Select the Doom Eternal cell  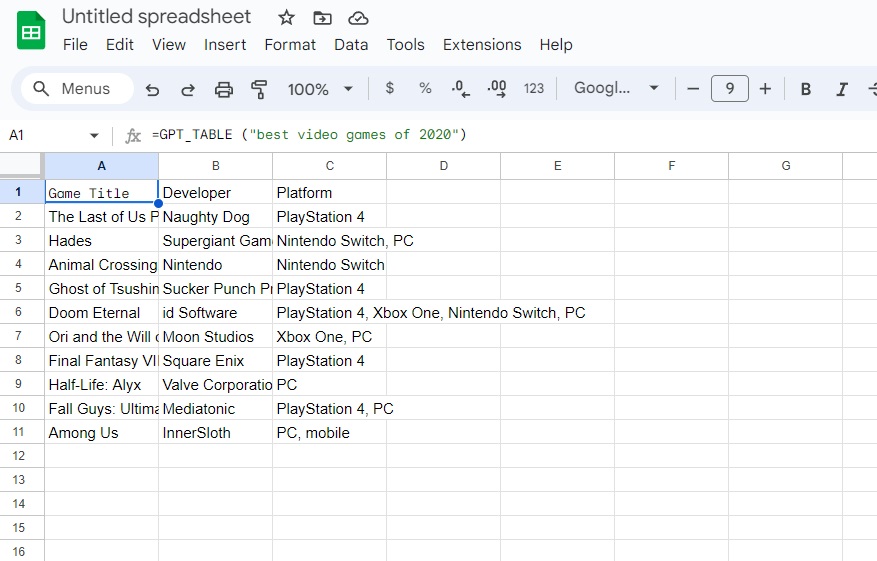(x=102, y=312)
